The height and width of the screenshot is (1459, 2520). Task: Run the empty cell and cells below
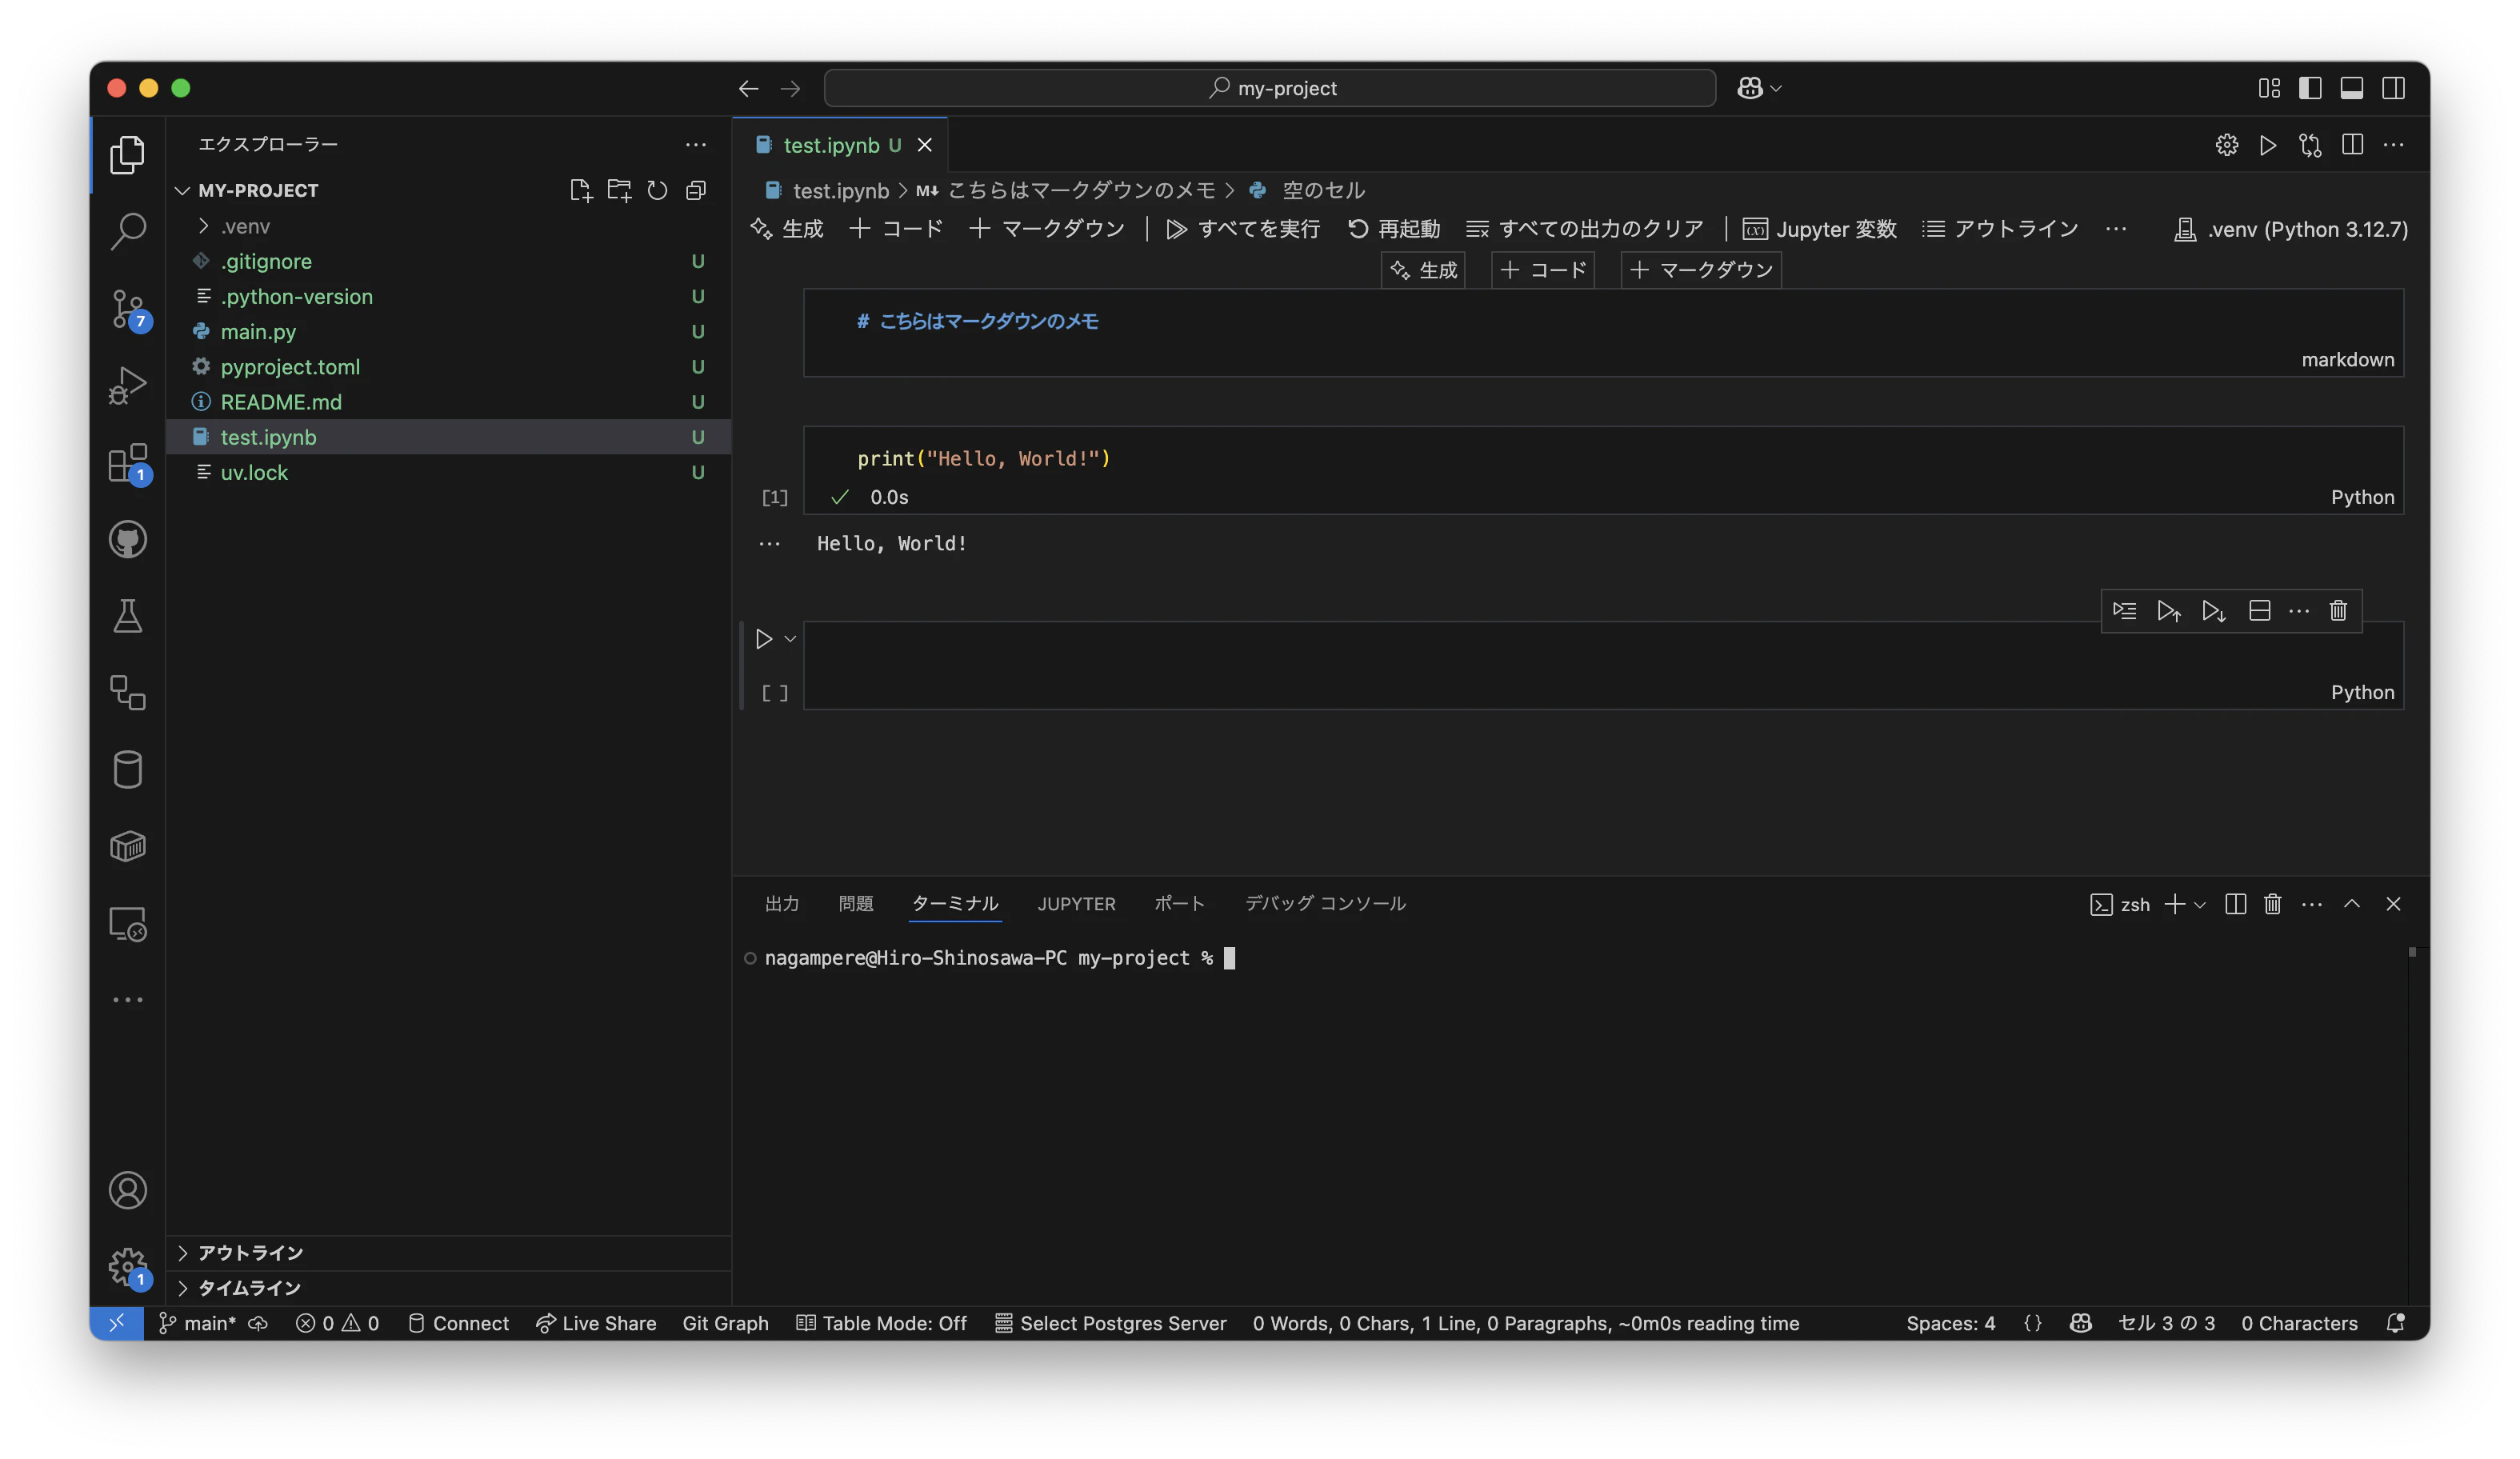(2213, 611)
